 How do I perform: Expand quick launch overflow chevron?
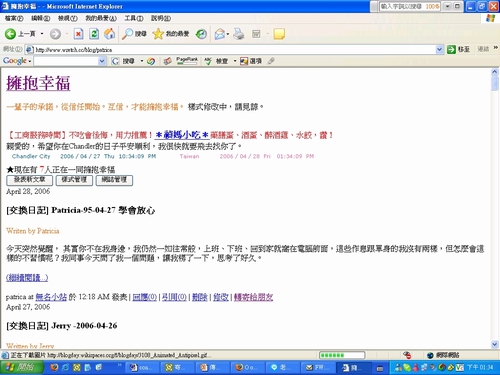(120, 366)
